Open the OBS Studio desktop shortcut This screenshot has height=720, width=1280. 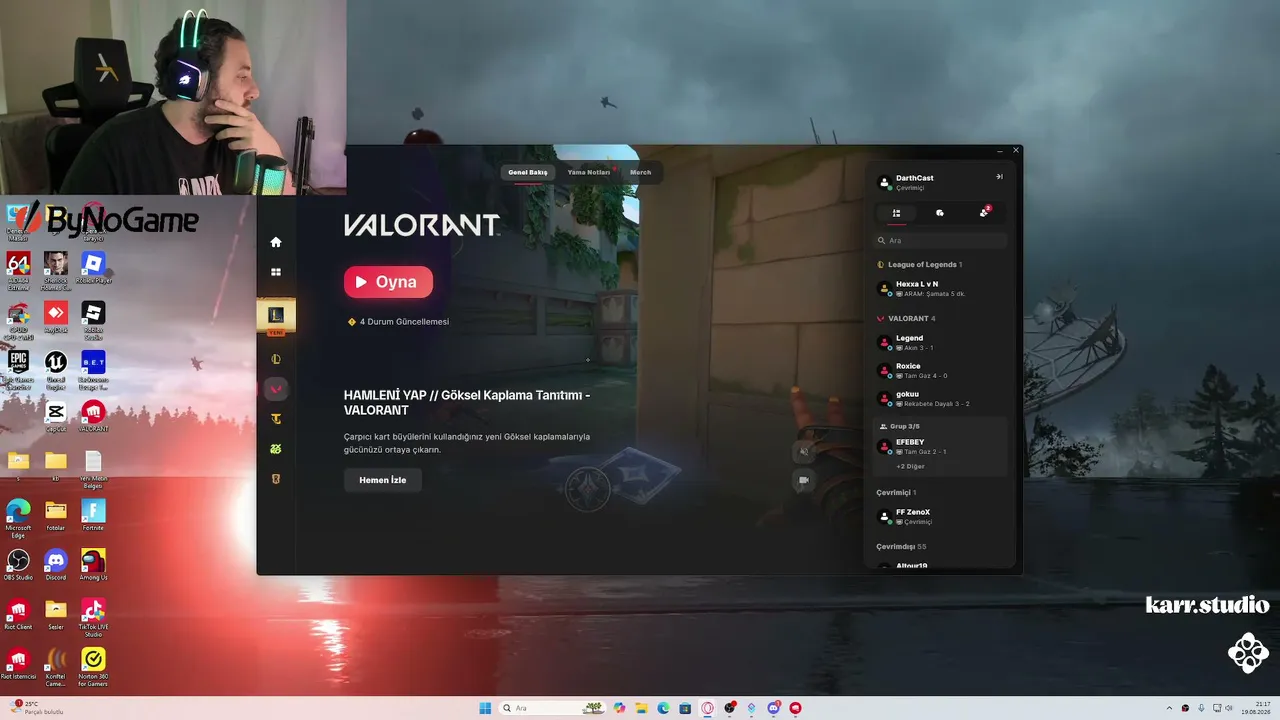point(18,565)
